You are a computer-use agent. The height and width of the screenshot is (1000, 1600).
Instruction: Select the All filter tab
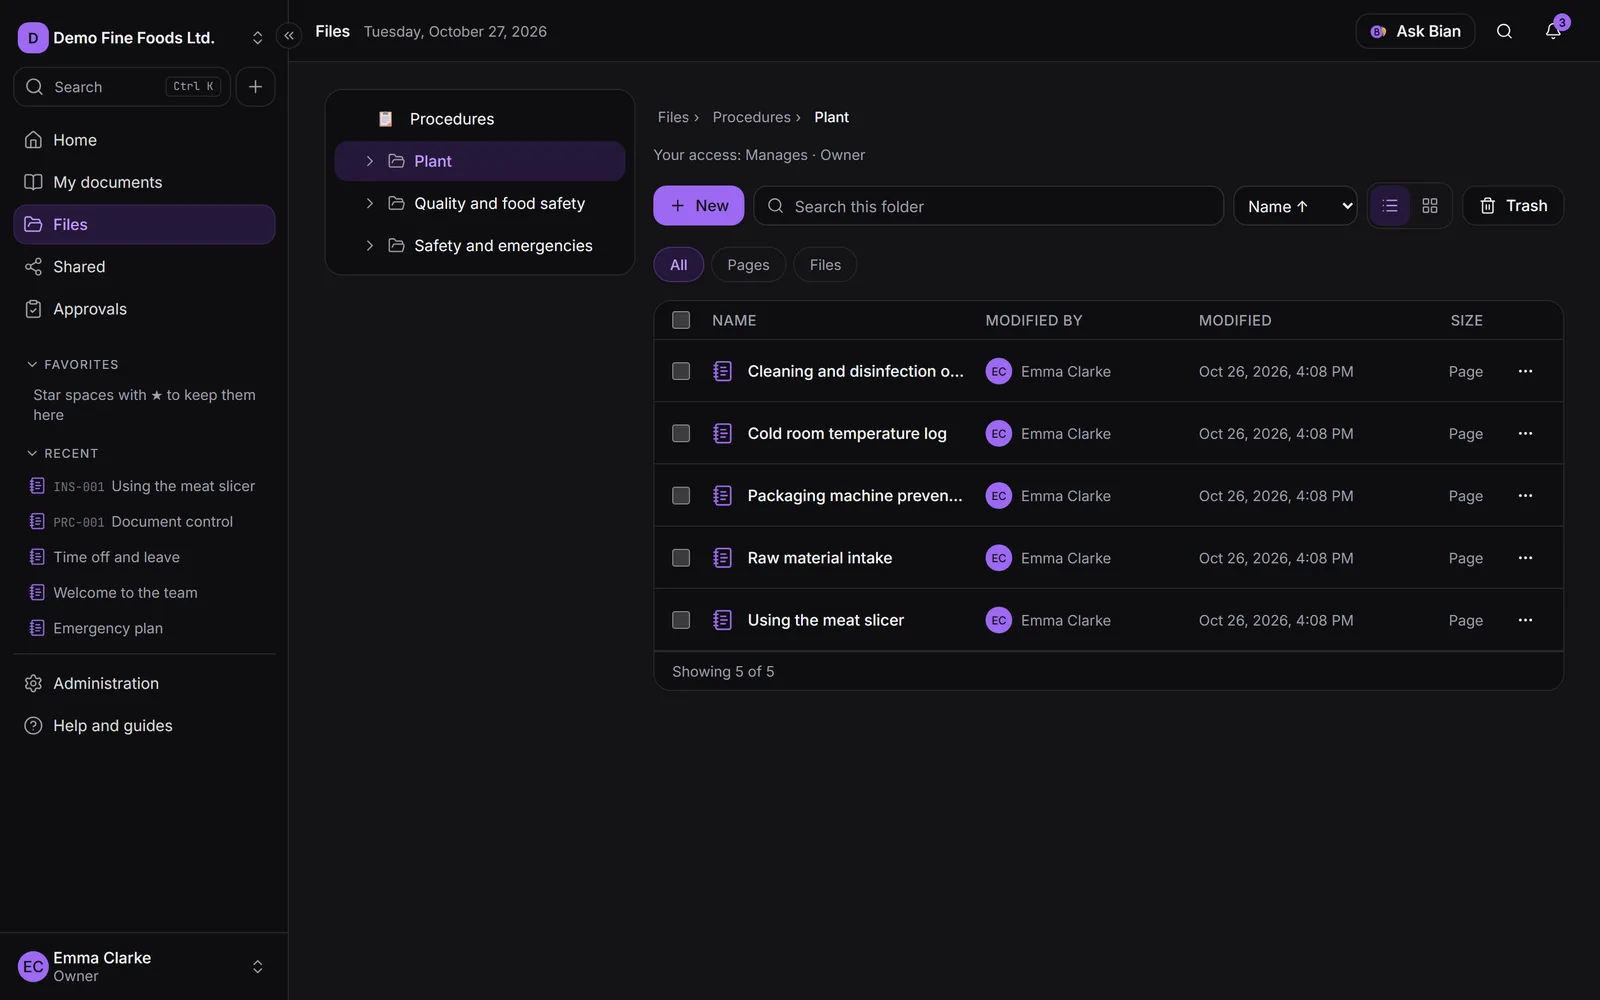tap(679, 265)
